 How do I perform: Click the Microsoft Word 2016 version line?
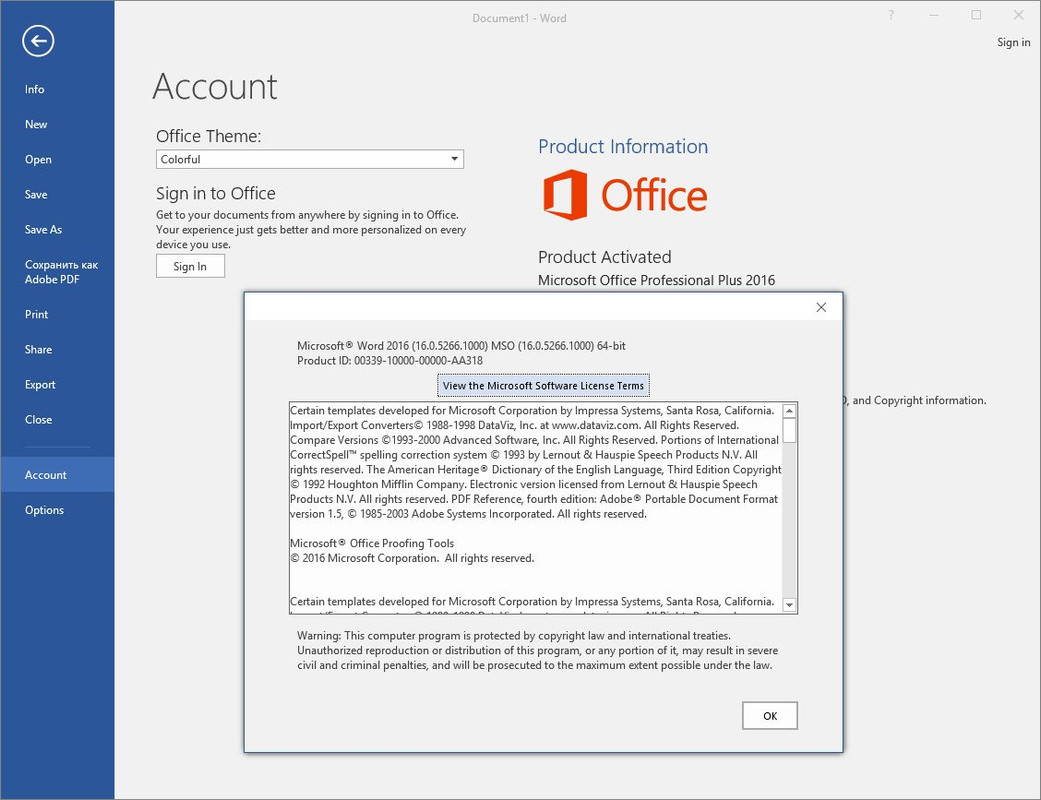coord(461,346)
